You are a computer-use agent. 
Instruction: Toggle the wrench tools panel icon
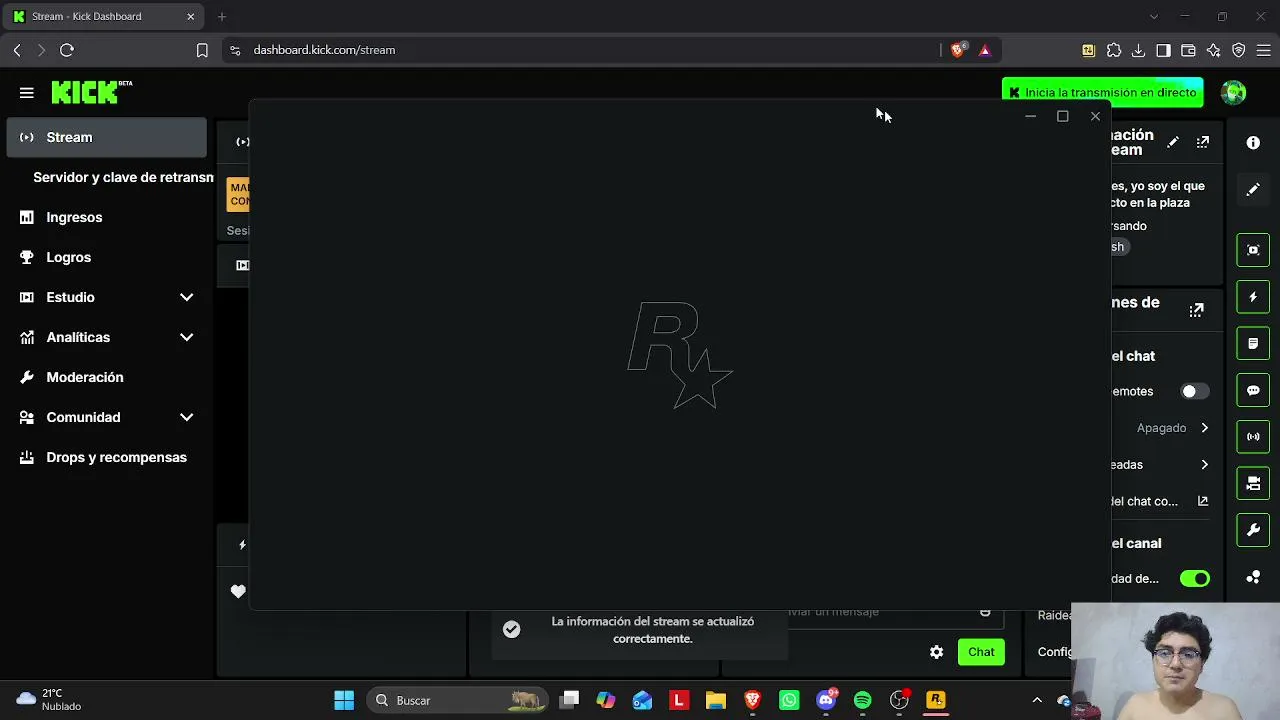[1253, 529]
